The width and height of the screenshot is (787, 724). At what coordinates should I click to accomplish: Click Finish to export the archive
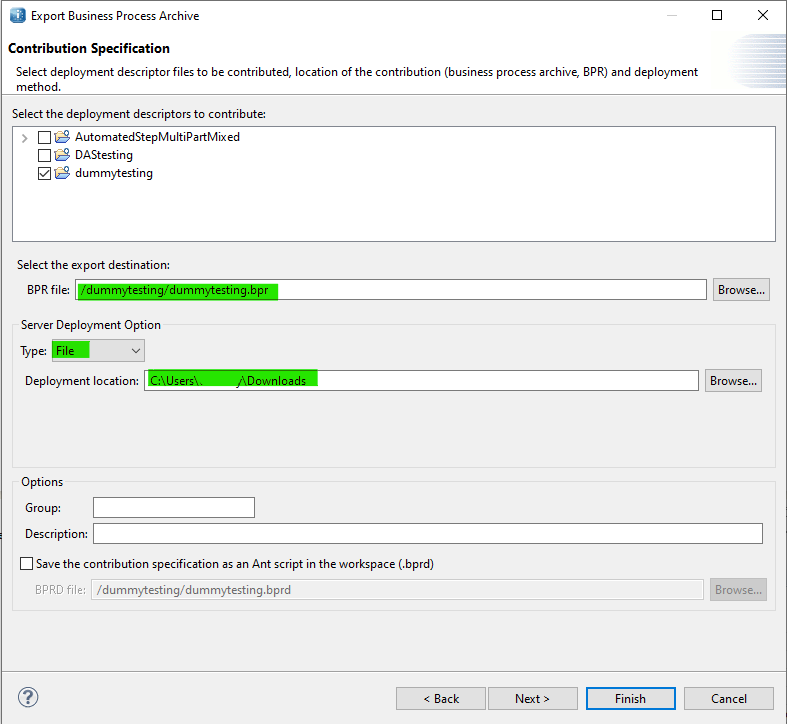click(630, 698)
